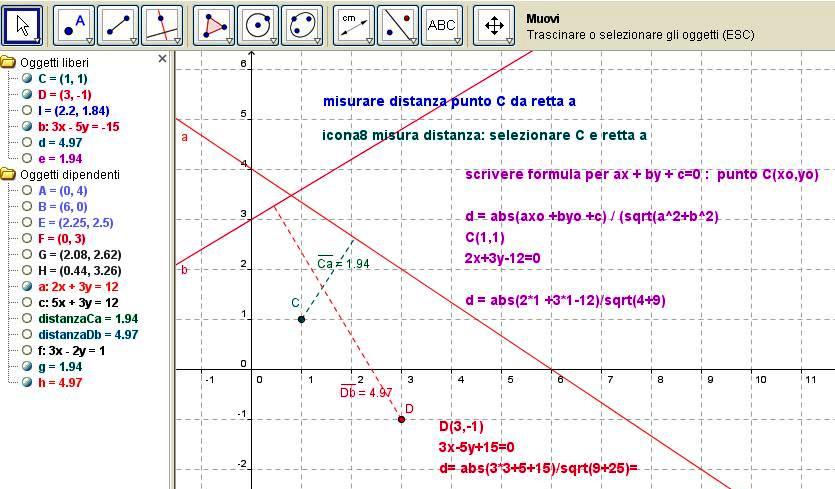Screen dimensions: 835x489
Task: Select the Move graphics view tool
Action: click(494, 25)
